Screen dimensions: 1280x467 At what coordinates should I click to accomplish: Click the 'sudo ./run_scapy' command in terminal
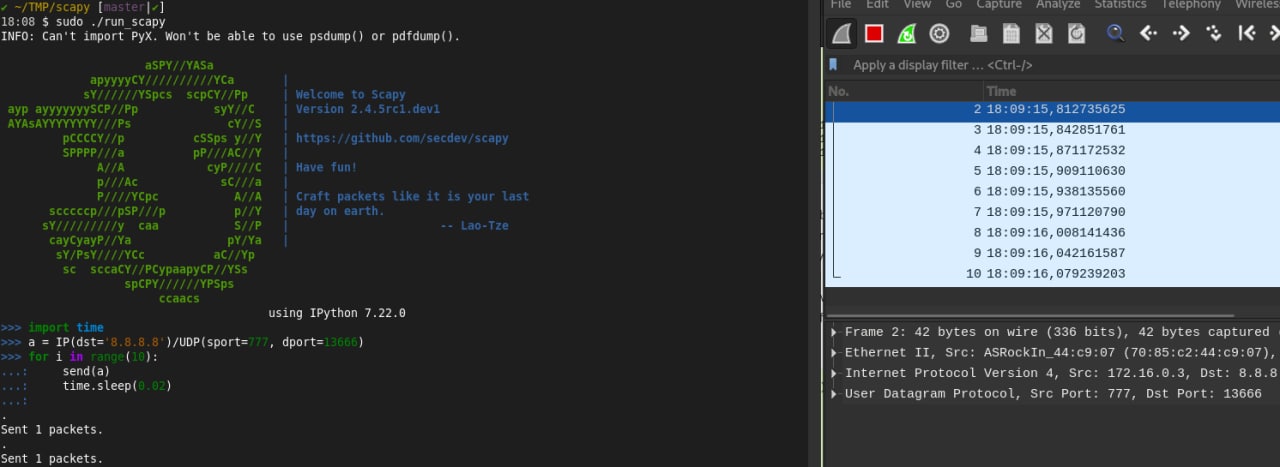tap(111, 22)
